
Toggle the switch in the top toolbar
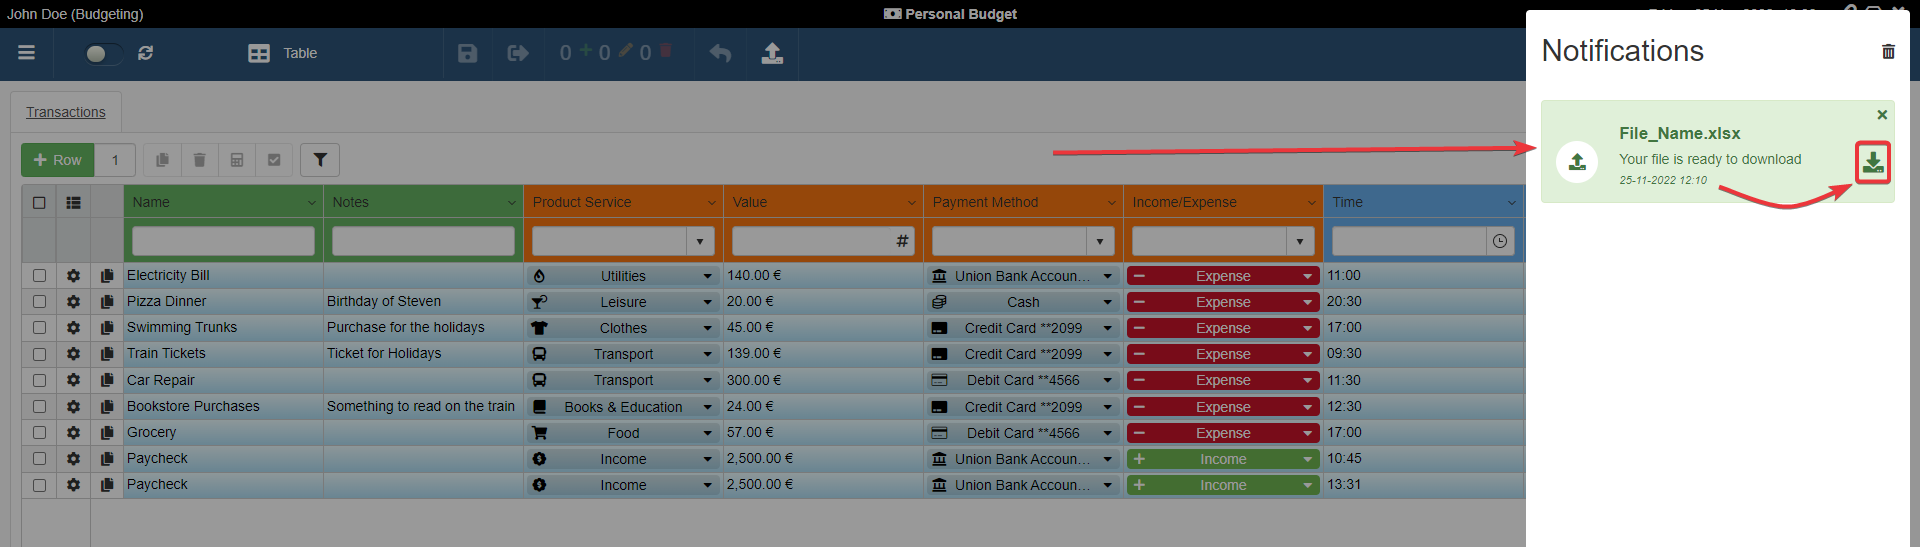(102, 53)
